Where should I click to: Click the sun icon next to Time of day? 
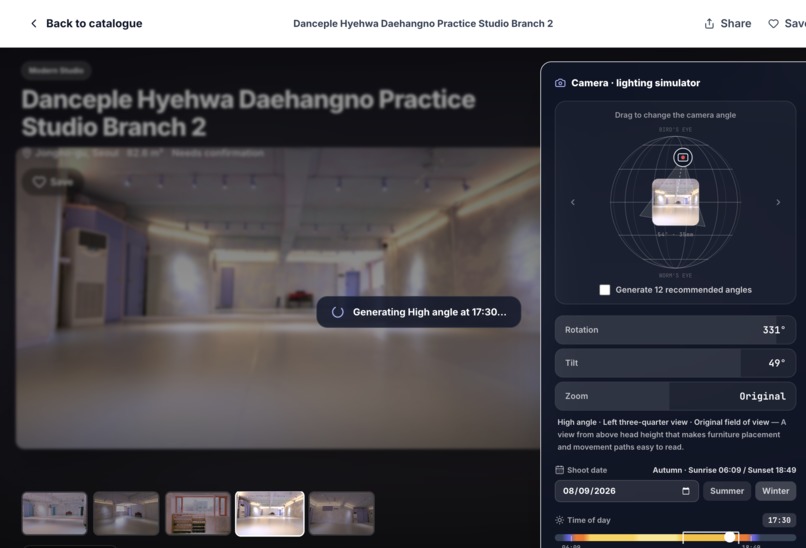pos(559,520)
